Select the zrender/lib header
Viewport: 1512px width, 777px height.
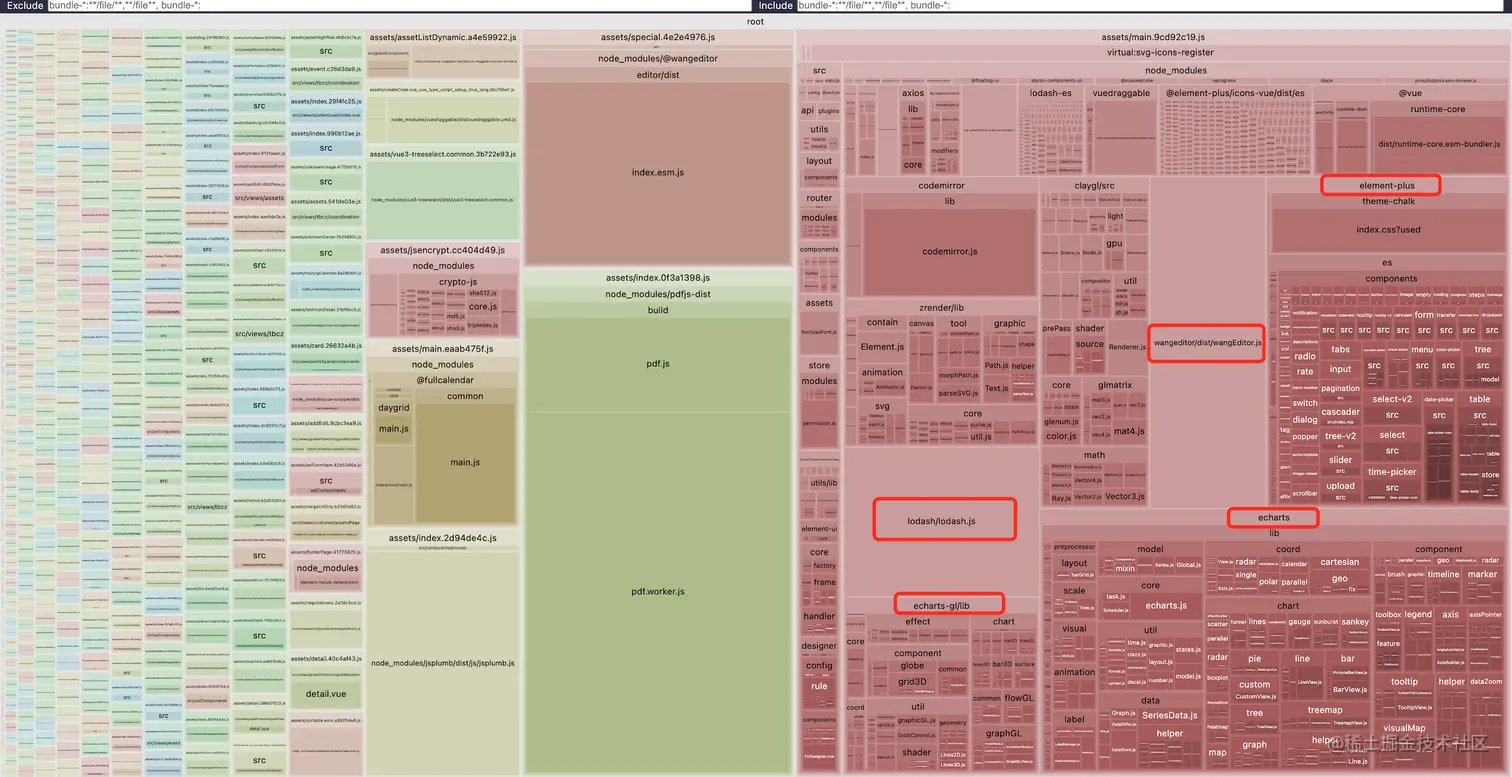coord(941,308)
